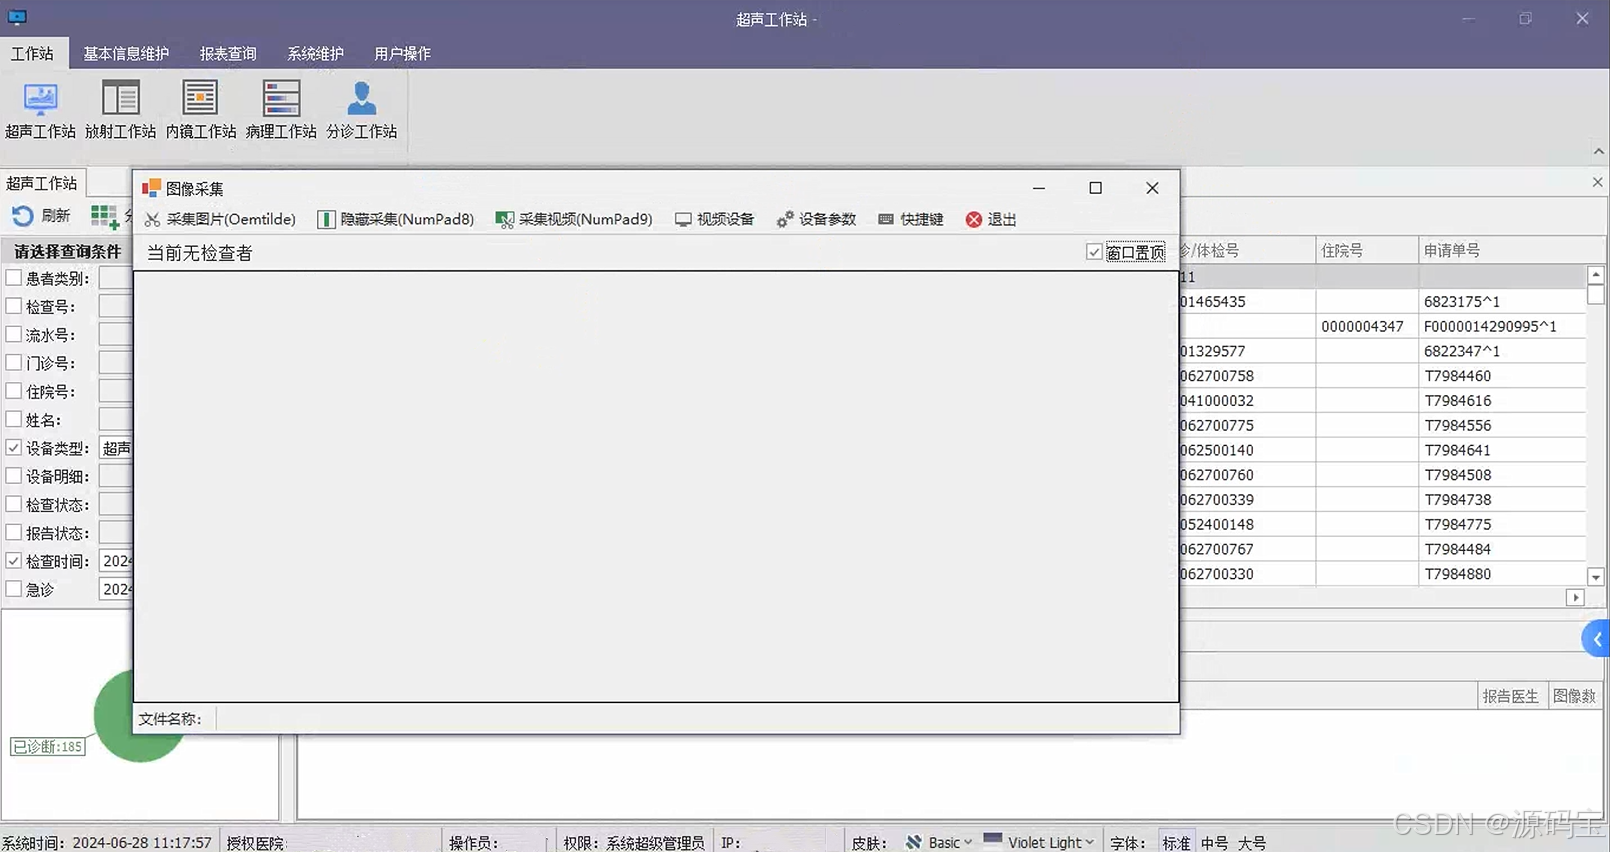The width and height of the screenshot is (1610, 852).
Task: Expand the blue side panel arrow
Action: (1597, 639)
